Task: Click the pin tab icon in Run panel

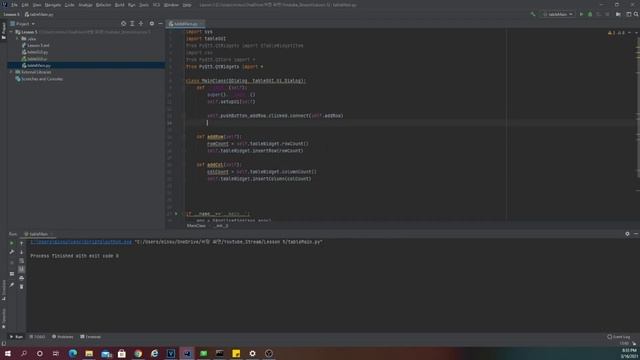Action: click(x=12, y=284)
